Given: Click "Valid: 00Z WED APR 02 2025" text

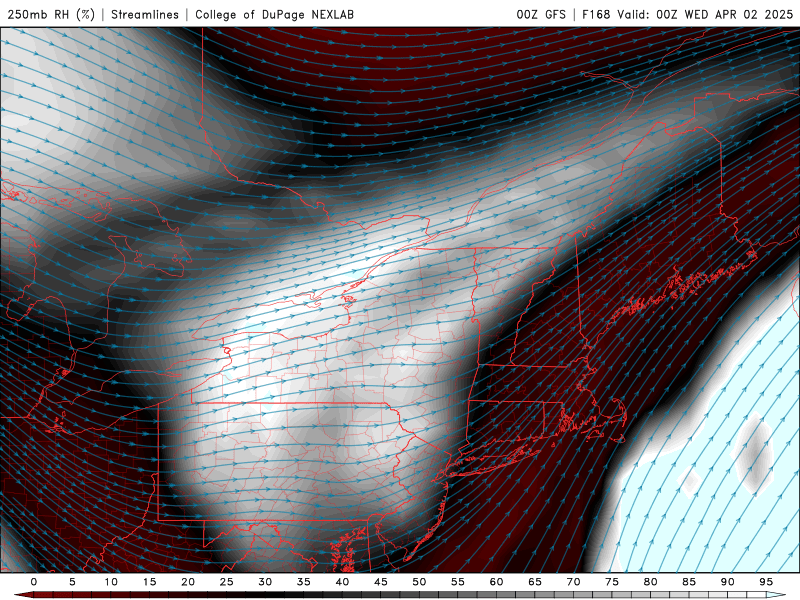Looking at the screenshot, I should (705, 14).
